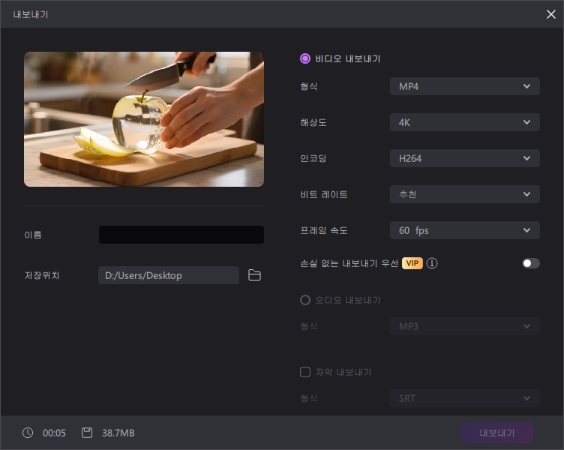This screenshot has width=564, height=450.
Task: Open the H264 encoding dropdown
Action: tap(465, 158)
